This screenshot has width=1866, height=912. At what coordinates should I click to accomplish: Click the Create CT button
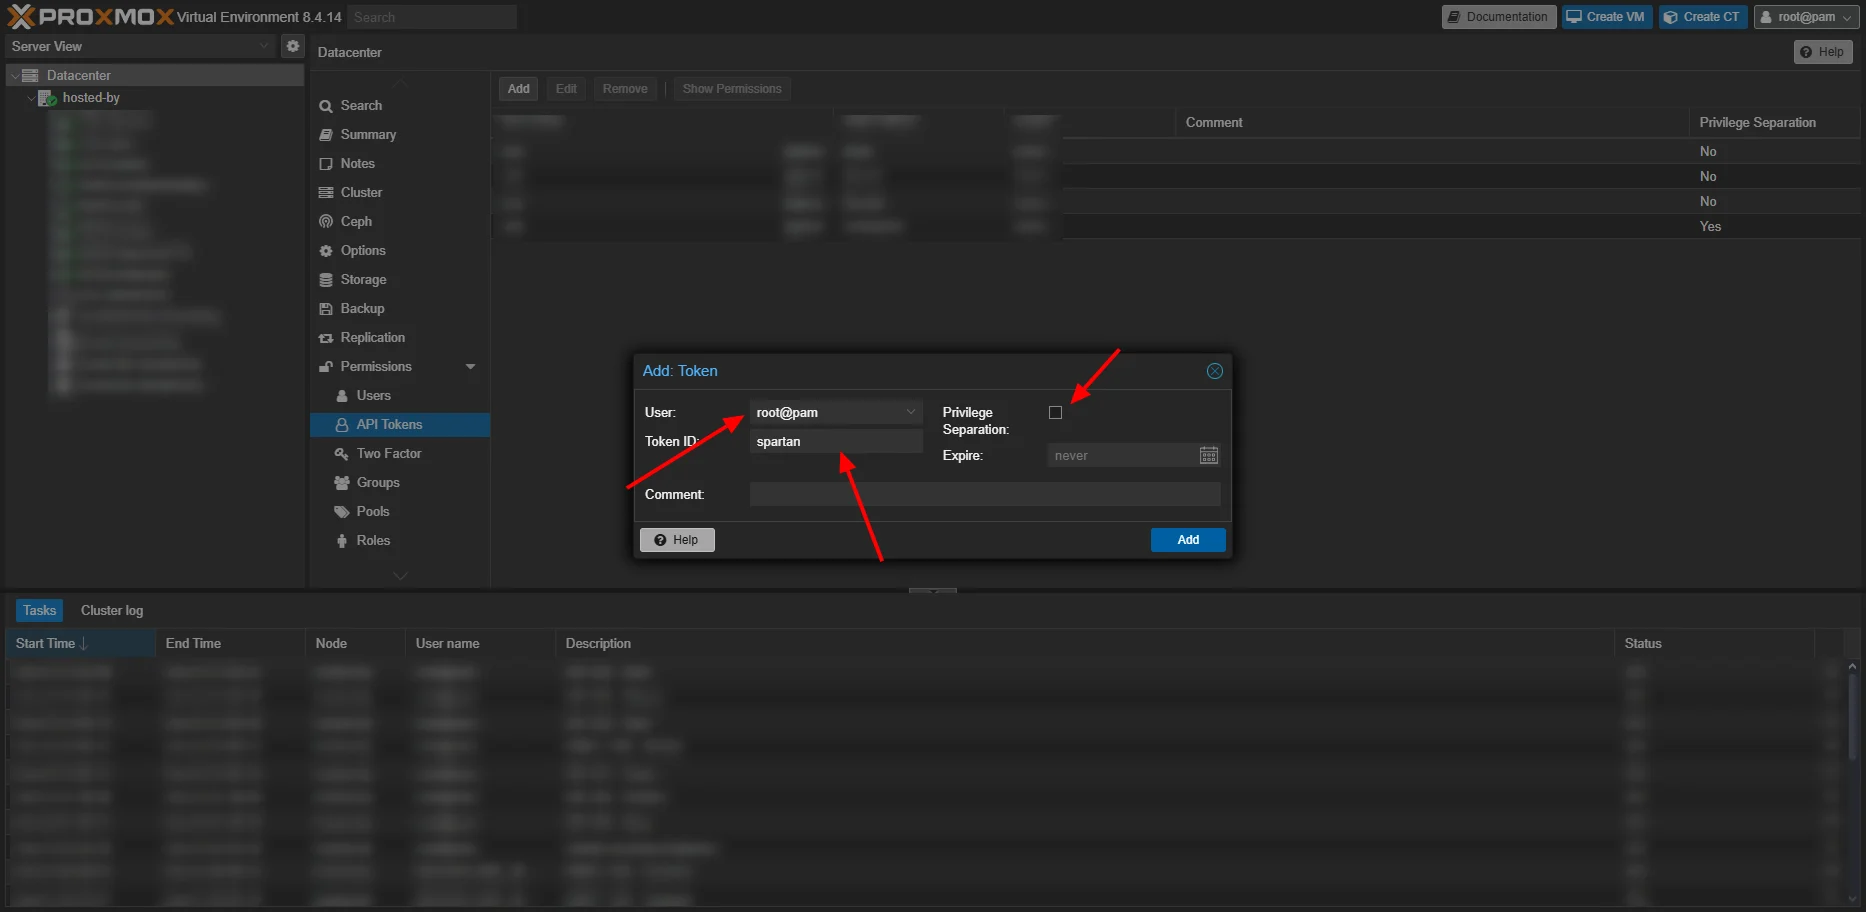click(1703, 17)
